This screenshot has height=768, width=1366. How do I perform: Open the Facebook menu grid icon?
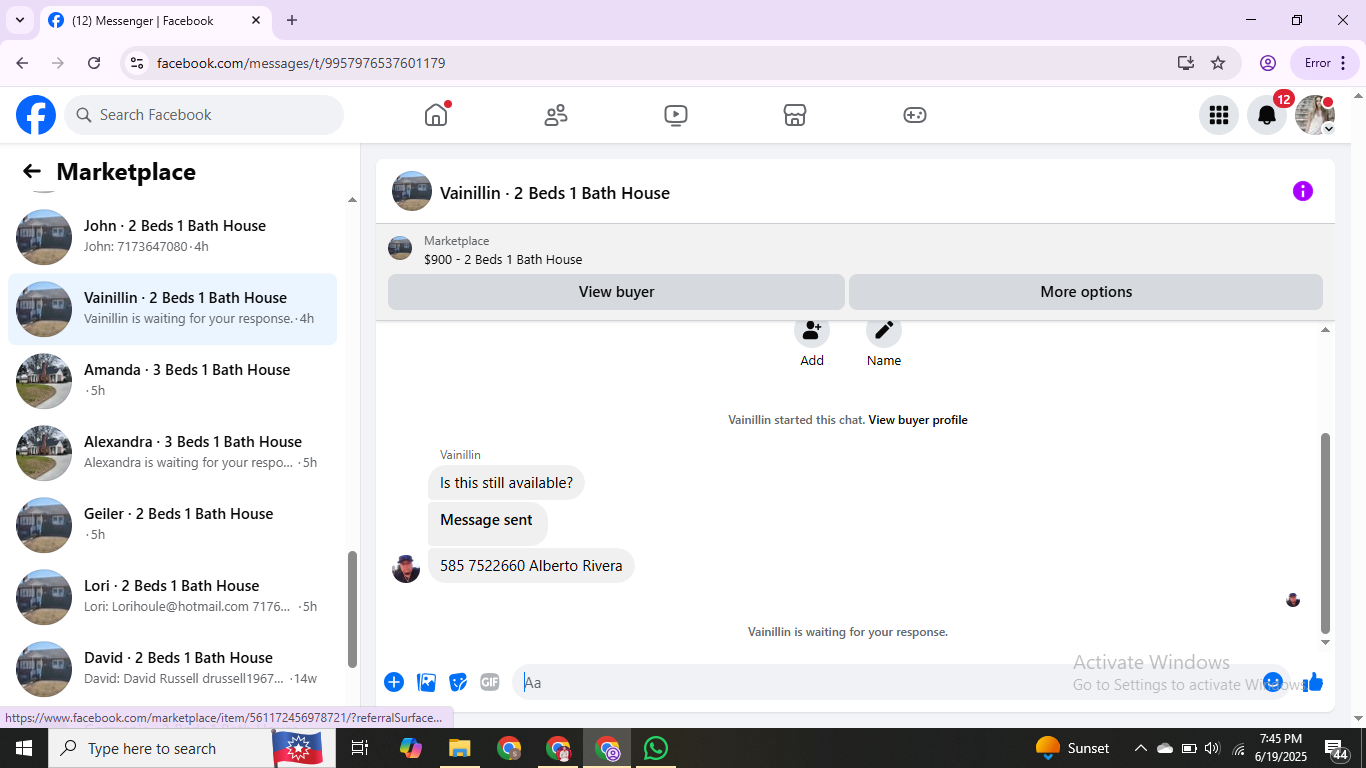(1218, 115)
